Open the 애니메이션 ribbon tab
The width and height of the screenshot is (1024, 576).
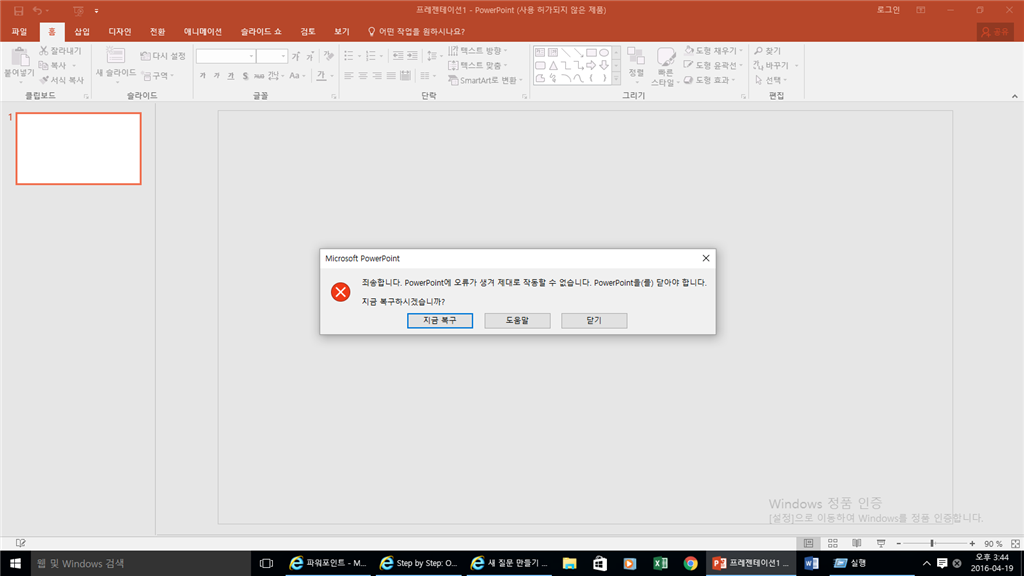[202, 31]
